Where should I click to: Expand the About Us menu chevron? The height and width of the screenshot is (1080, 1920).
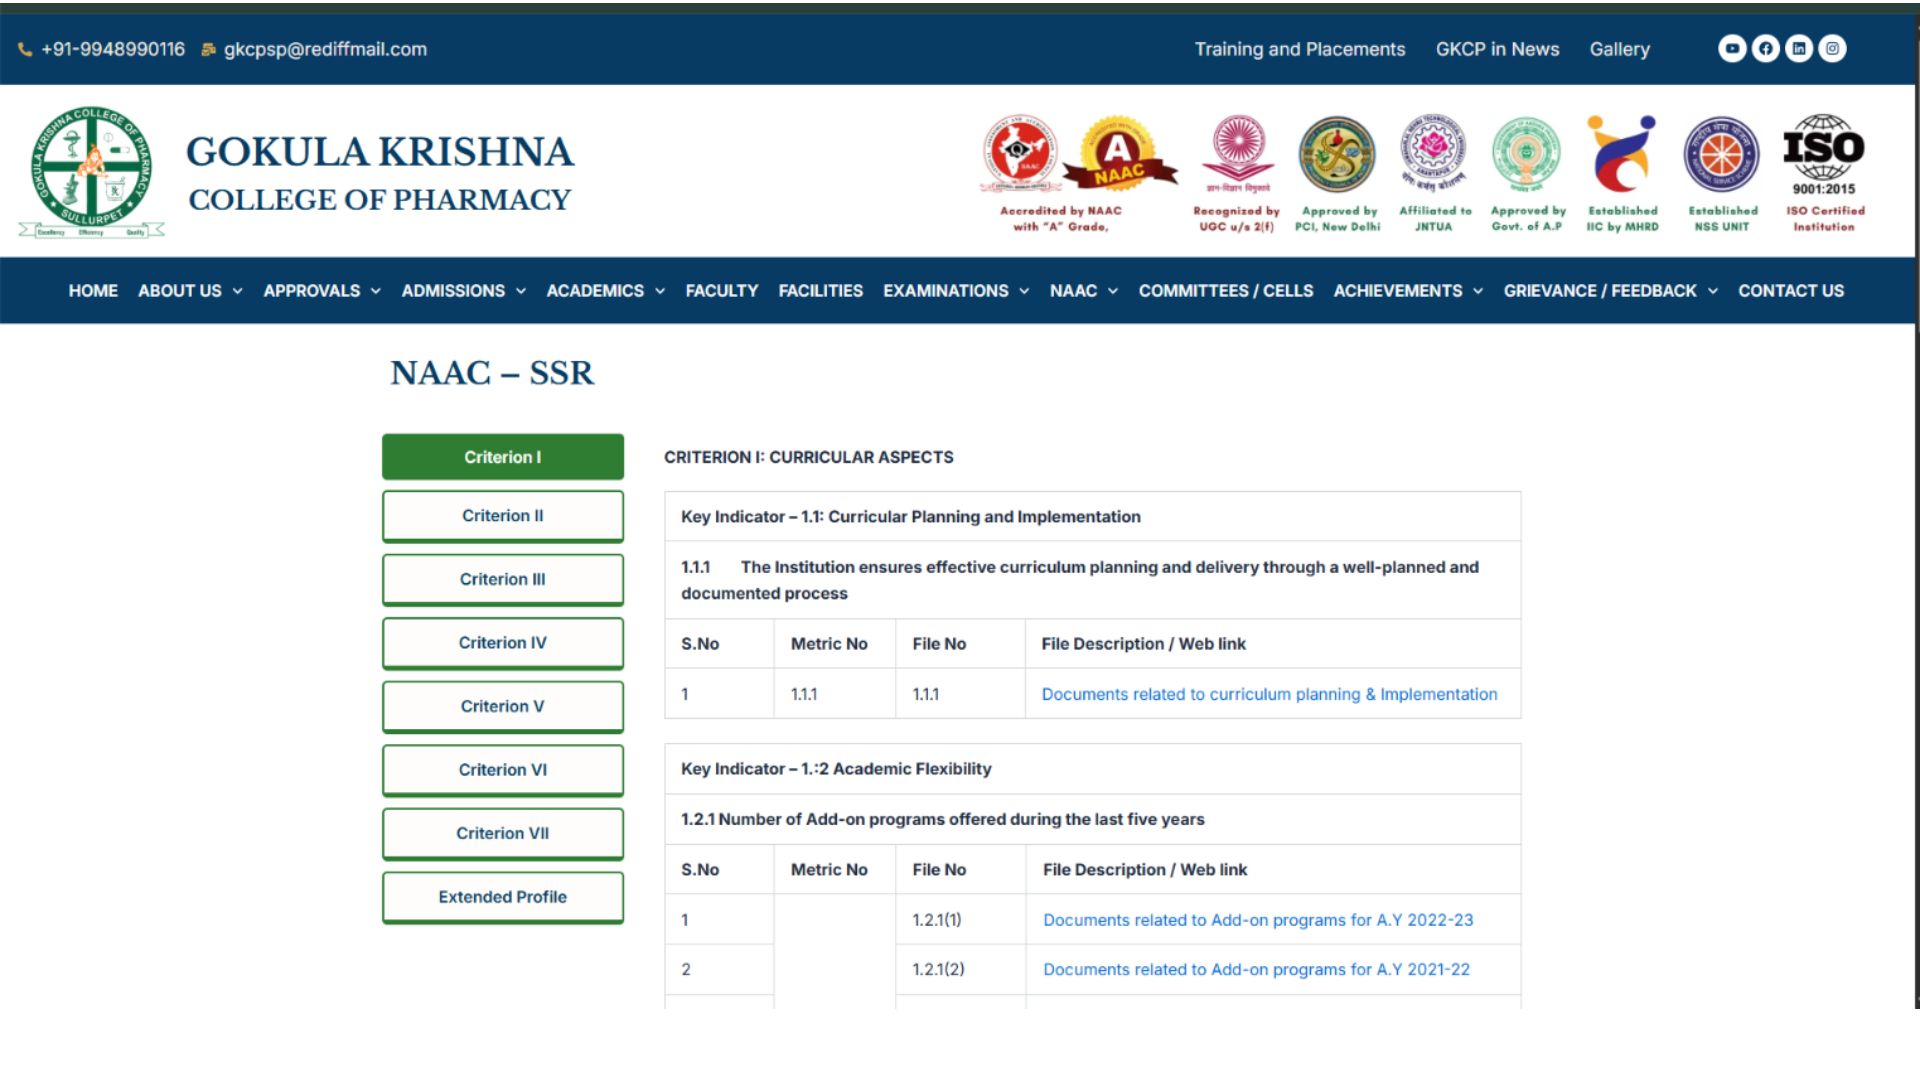[238, 291]
